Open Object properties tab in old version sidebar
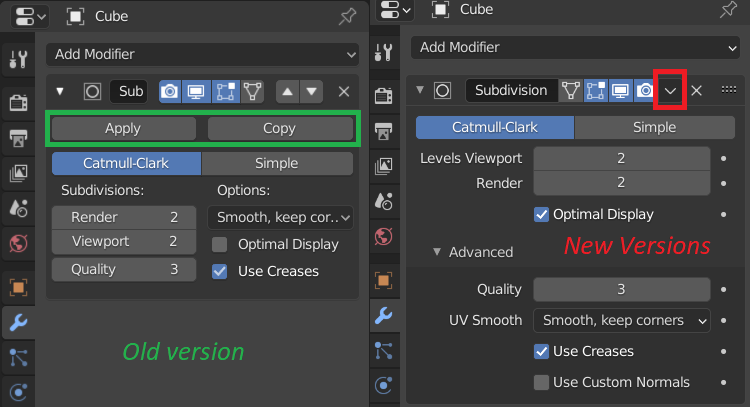Viewport: 750px width, 407px height. tap(18, 287)
